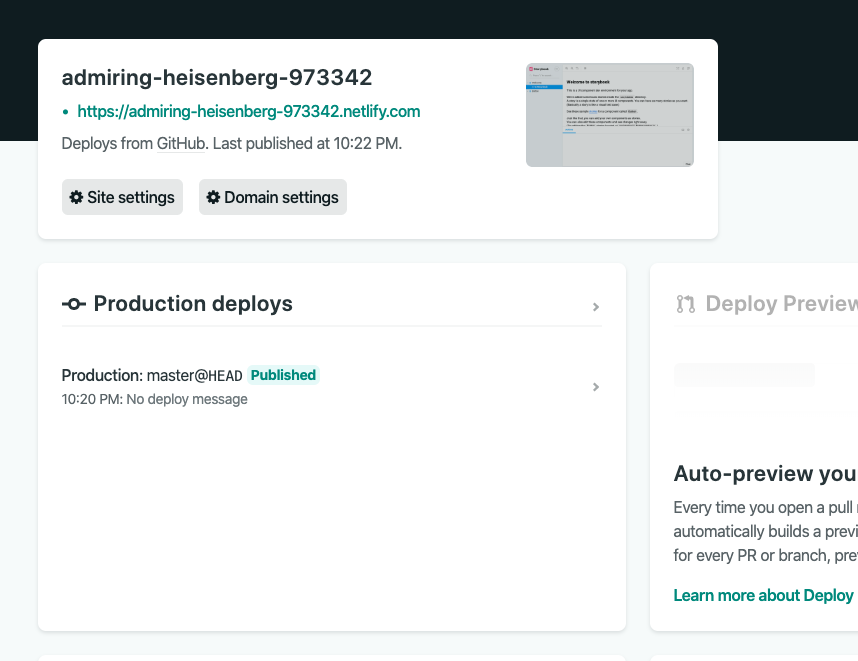Click the Production deploys heading
Image resolution: width=858 pixels, height=661 pixels.
point(193,304)
